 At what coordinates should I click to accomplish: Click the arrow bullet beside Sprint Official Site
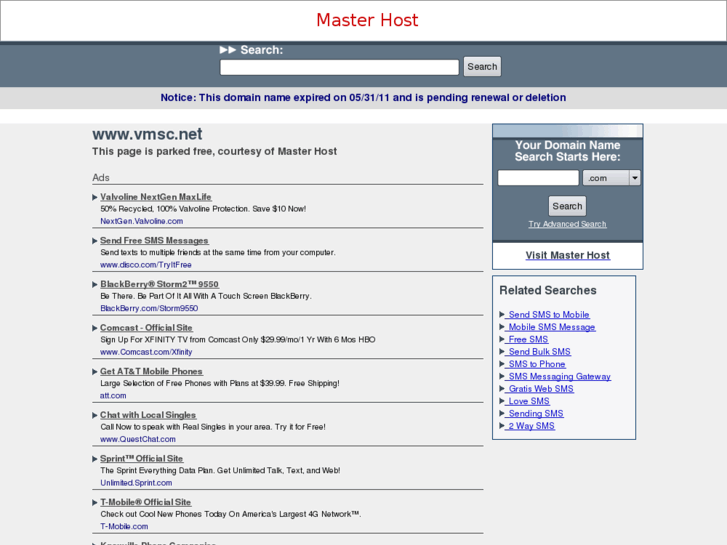coord(95,459)
